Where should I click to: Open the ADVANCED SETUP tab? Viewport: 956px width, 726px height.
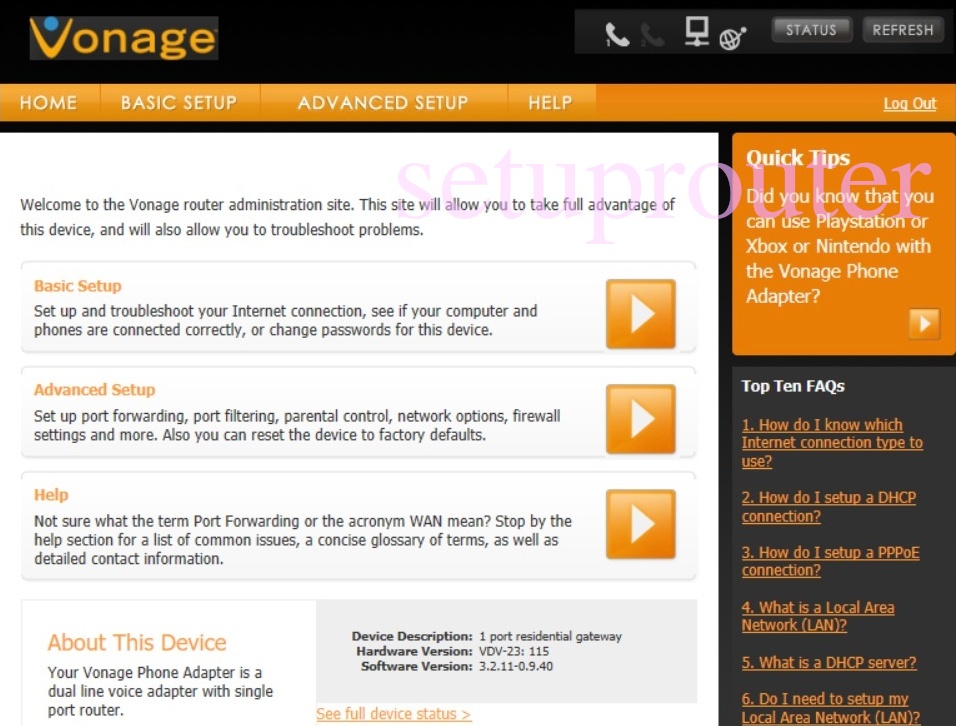[x=382, y=101]
